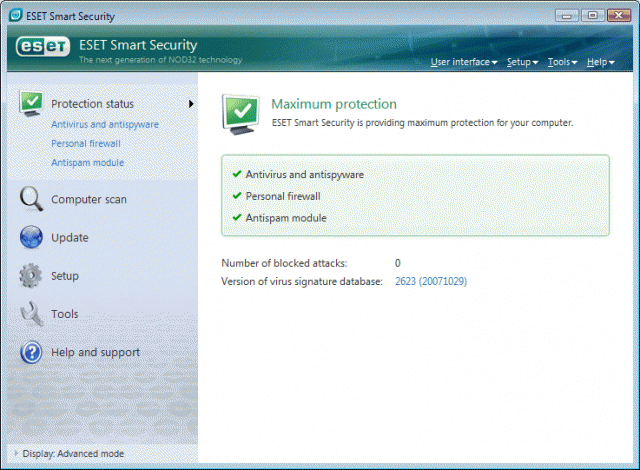
Task: Click the large Maximum protection monitor icon
Action: tap(241, 115)
